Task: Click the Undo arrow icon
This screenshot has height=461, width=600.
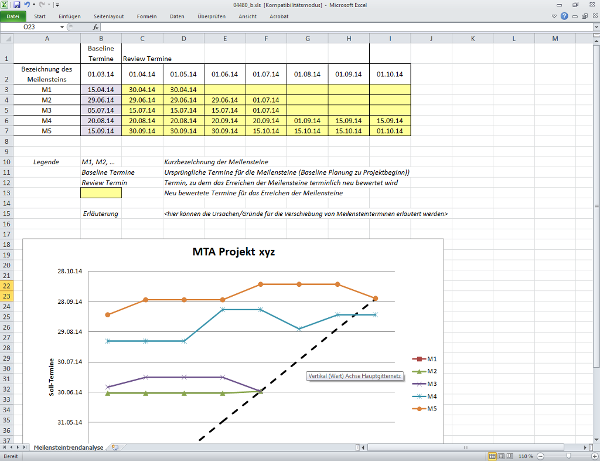Action: click(x=26, y=5)
